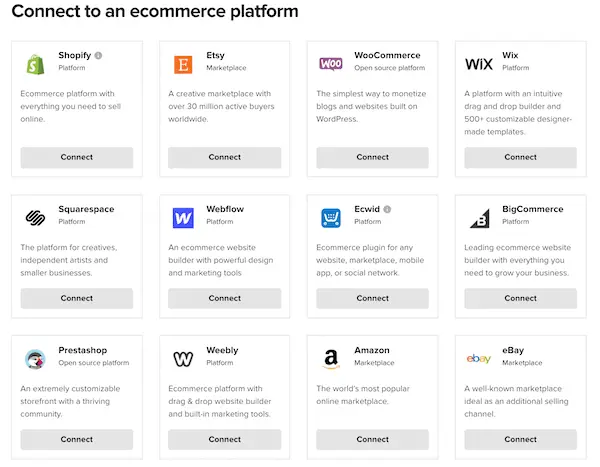Click 'Marketplace' label under eBay

tap(522, 363)
